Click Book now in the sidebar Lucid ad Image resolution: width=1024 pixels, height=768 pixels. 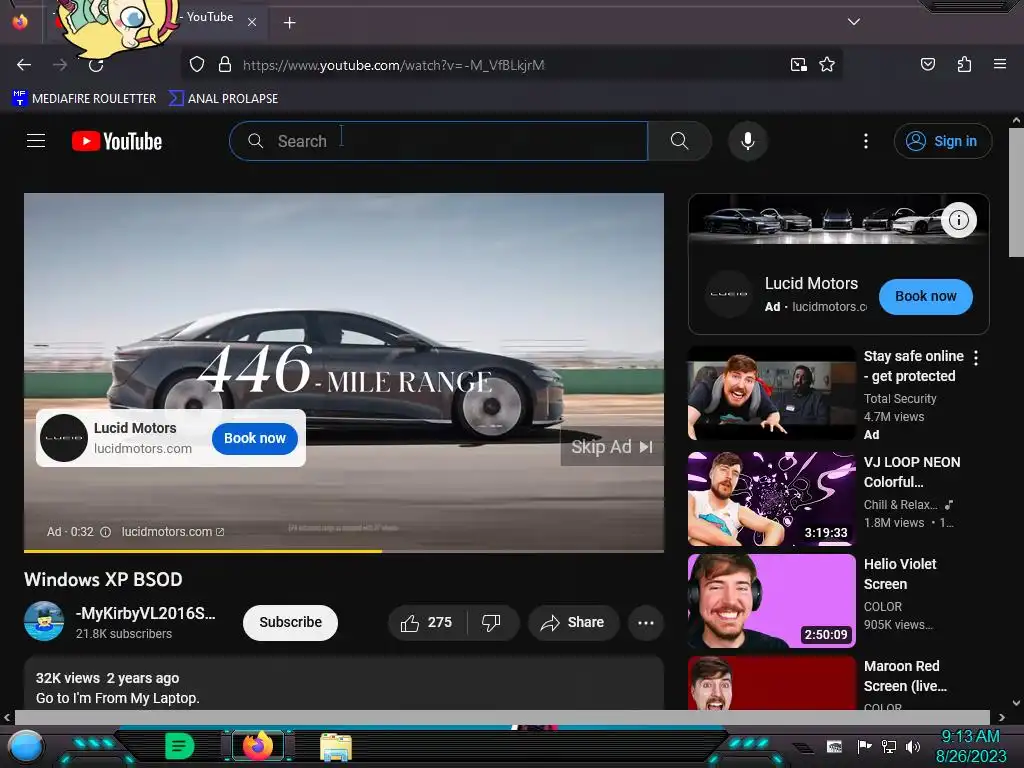tap(925, 296)
